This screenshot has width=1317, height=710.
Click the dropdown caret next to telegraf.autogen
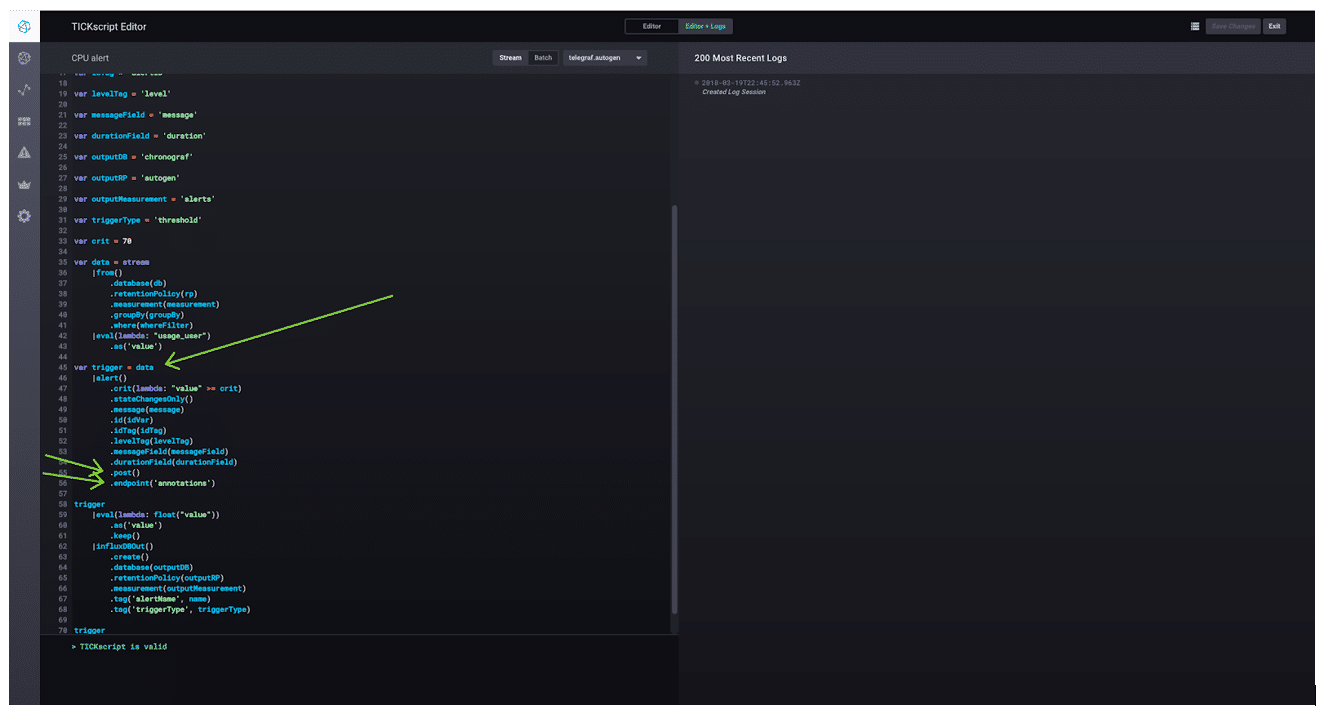pyautogui.click(x=639, y=58)
